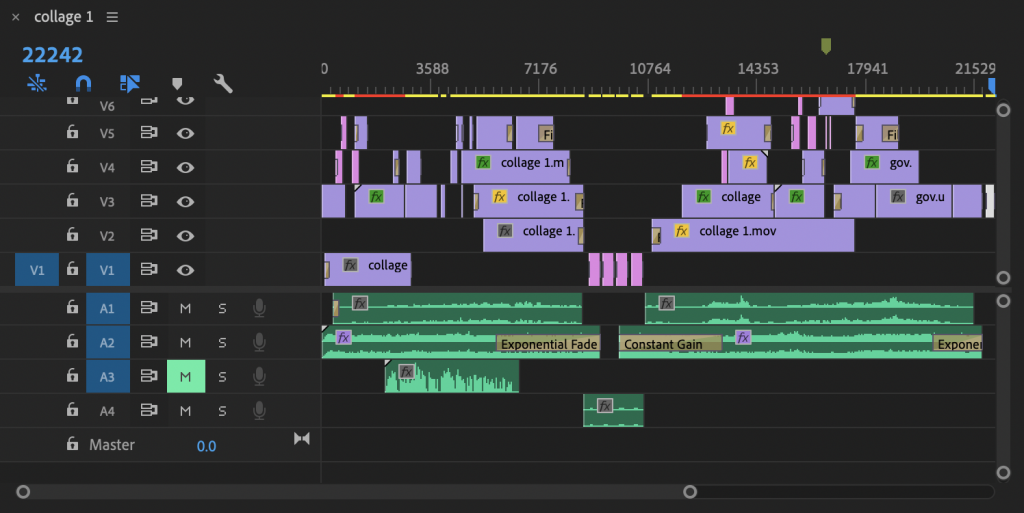
Task: Click the horizontal zoom scrollbar left handle
Action: (x=23, y=491)
